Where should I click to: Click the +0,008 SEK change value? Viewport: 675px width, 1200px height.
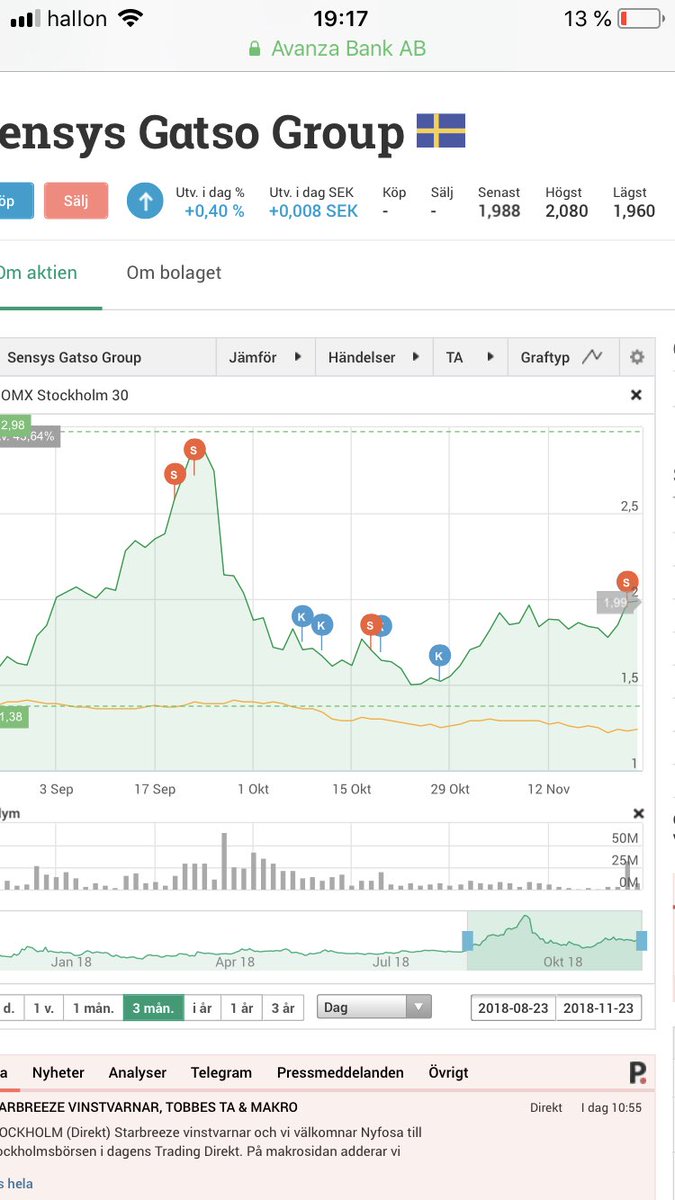[x=313, y=211]
